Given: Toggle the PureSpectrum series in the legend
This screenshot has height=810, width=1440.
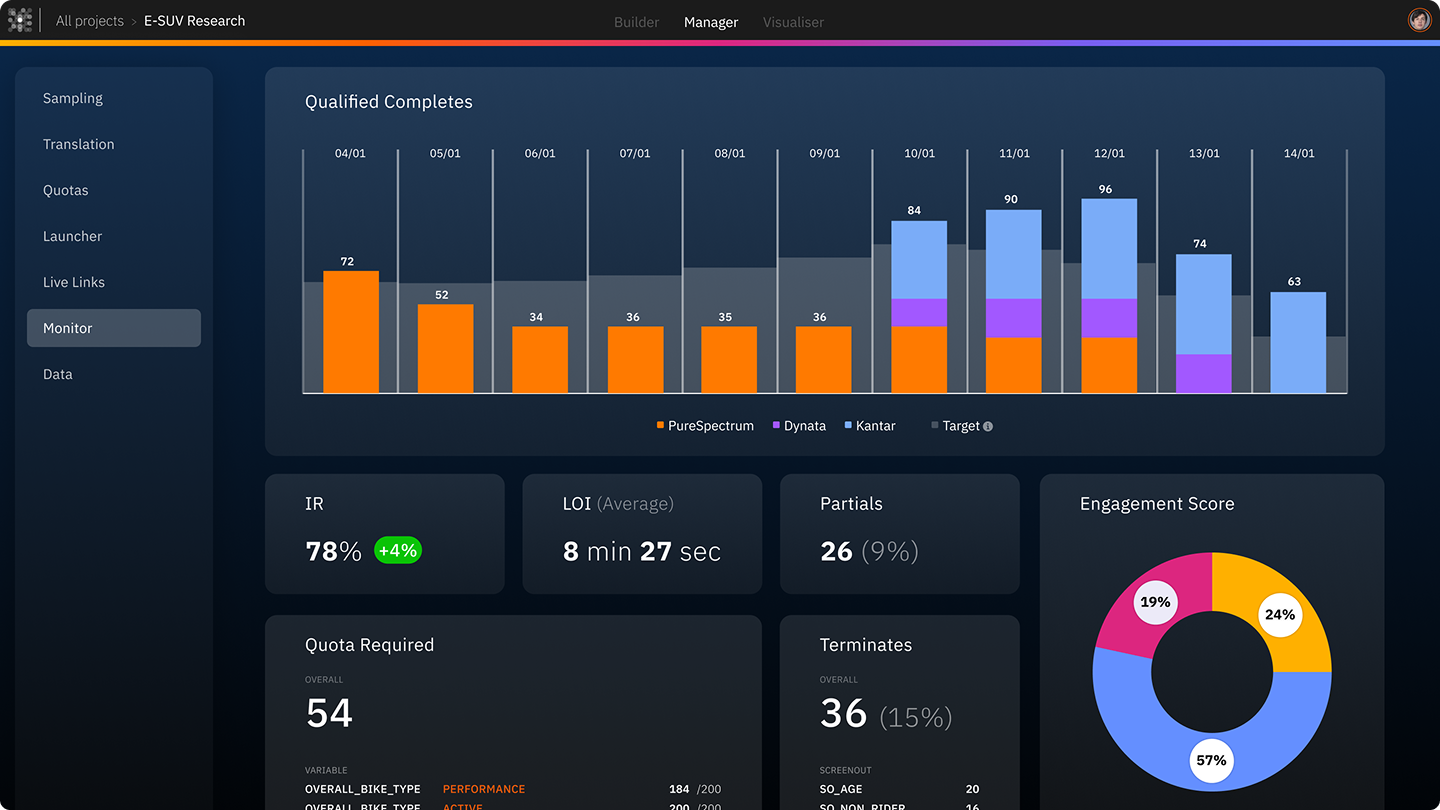Looking at the screenshot, I should 705,425.
